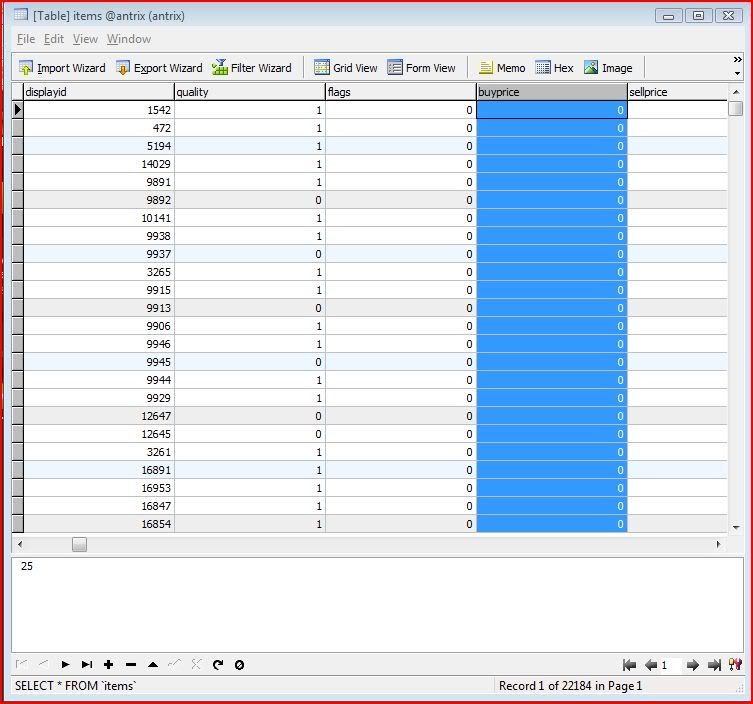Screen dimensions: 753x704
Task: Open the limit records settings icon
Action: point(735,664)
